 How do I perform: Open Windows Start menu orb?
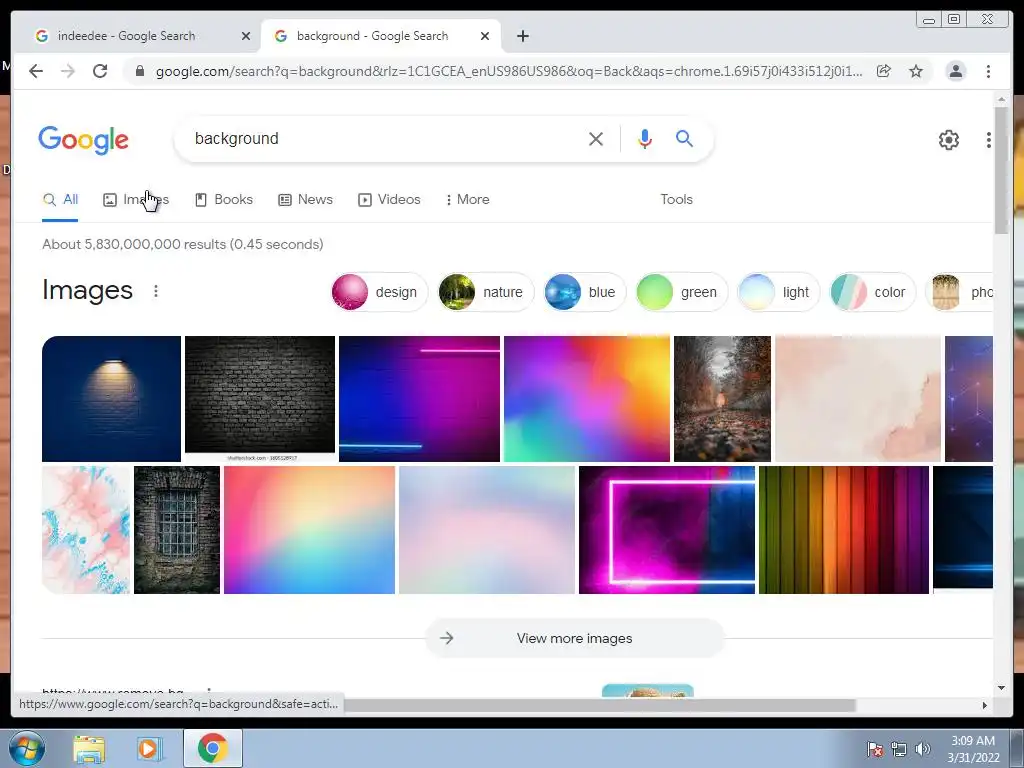click(27, 748)
